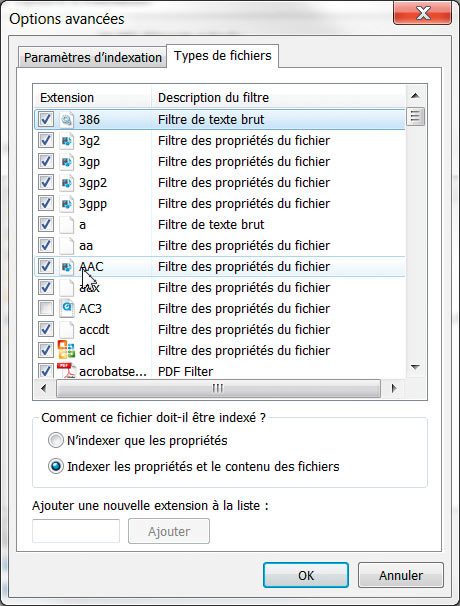Click the horizontal scrollbar right arrow
This screenshot has height=606, width=460.
(x=394, y=388)
